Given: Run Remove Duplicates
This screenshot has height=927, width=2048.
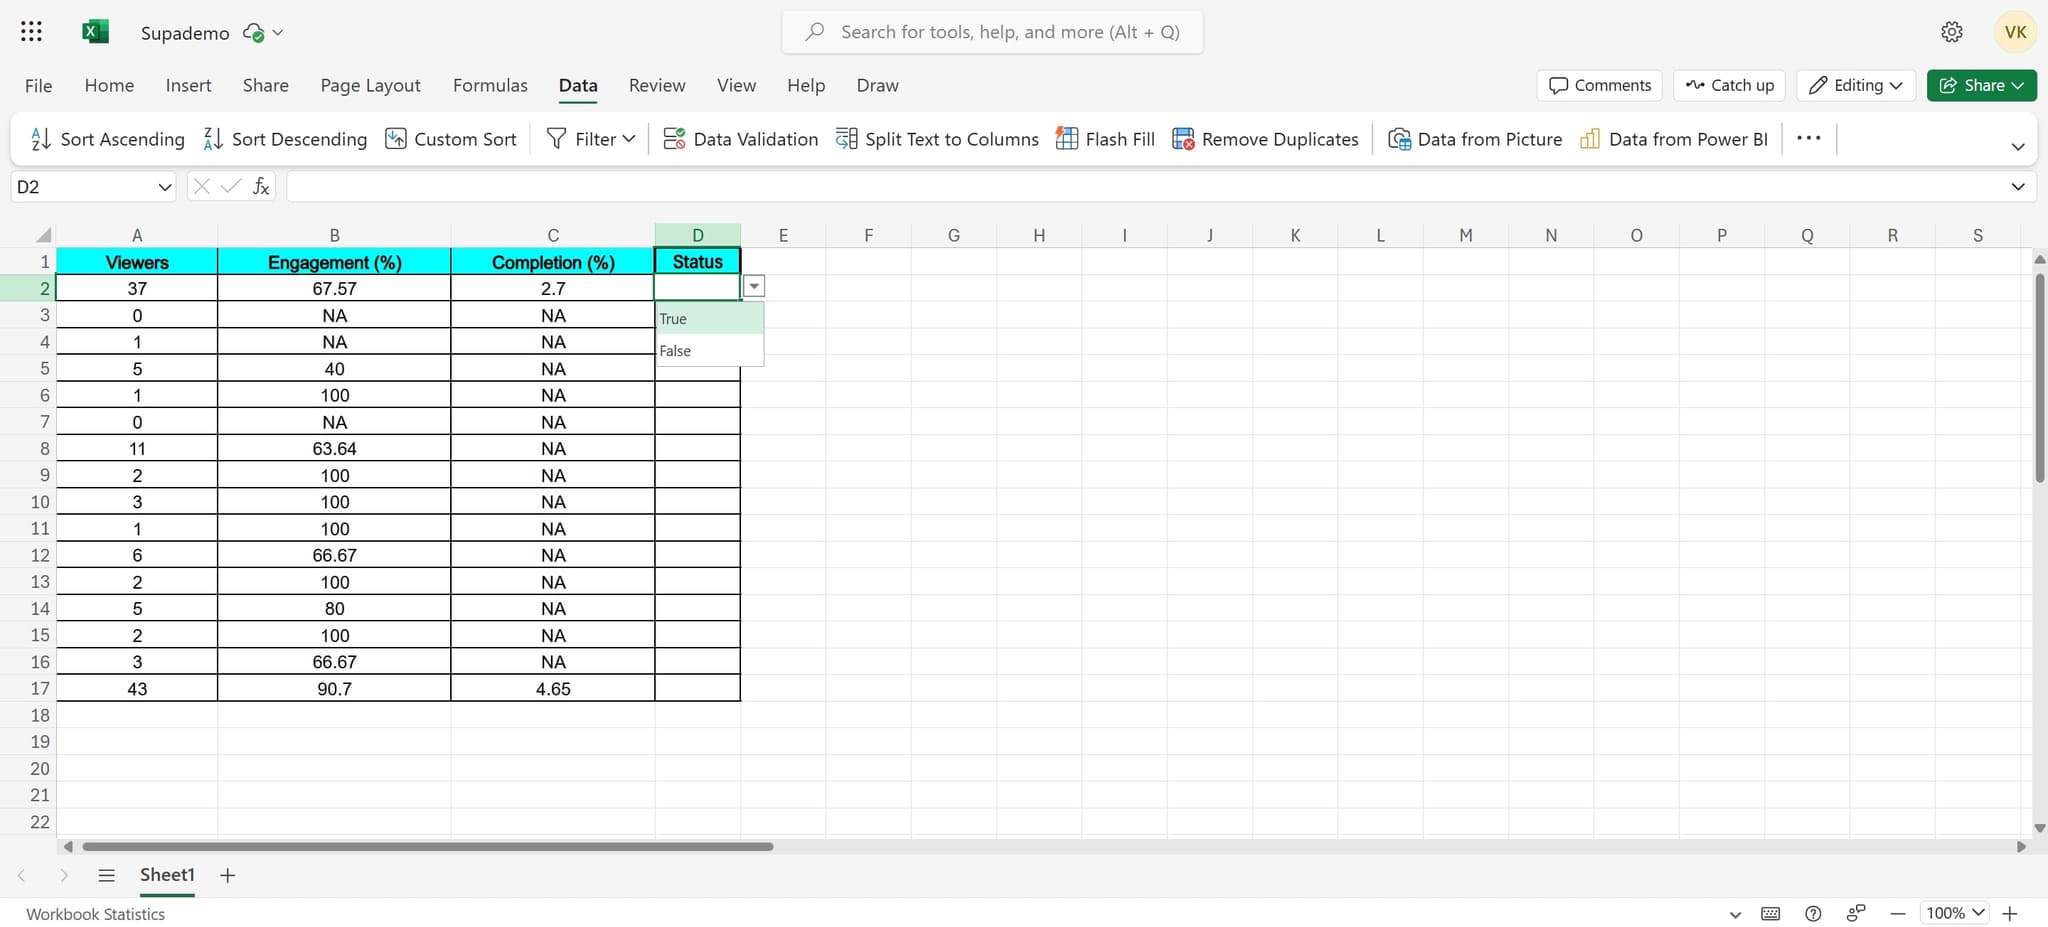Looking at the screenshot, I should click(1264, 139).
